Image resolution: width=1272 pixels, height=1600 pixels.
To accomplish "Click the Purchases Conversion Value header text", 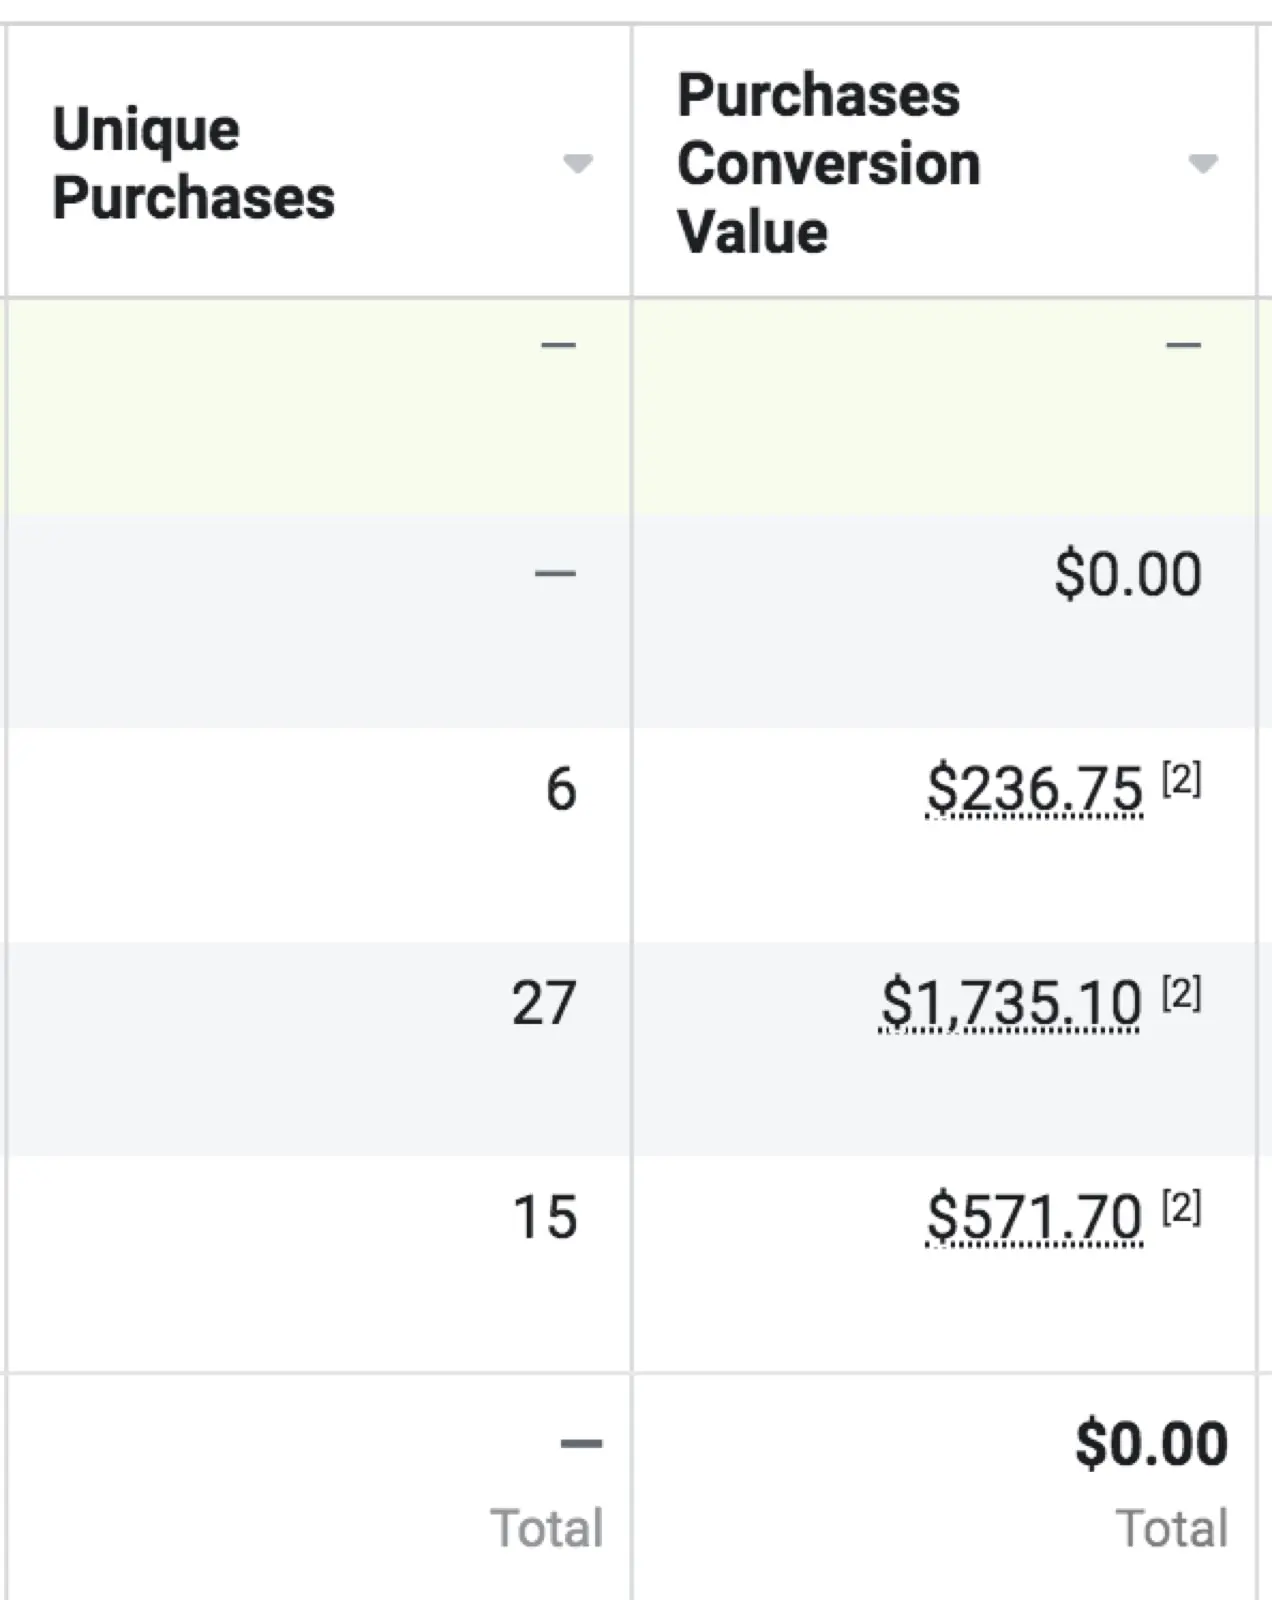I will [828, 163].
